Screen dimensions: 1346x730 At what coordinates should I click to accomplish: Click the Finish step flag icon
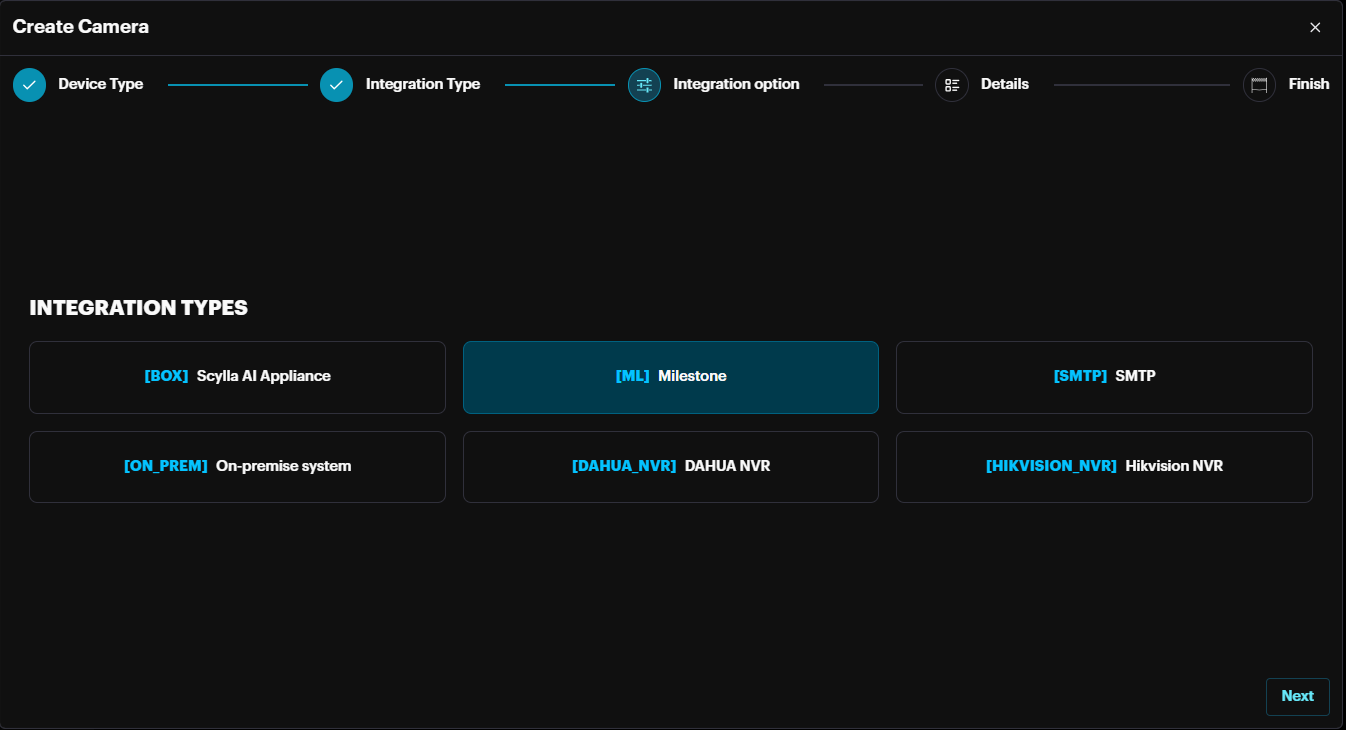point(1259,85)
